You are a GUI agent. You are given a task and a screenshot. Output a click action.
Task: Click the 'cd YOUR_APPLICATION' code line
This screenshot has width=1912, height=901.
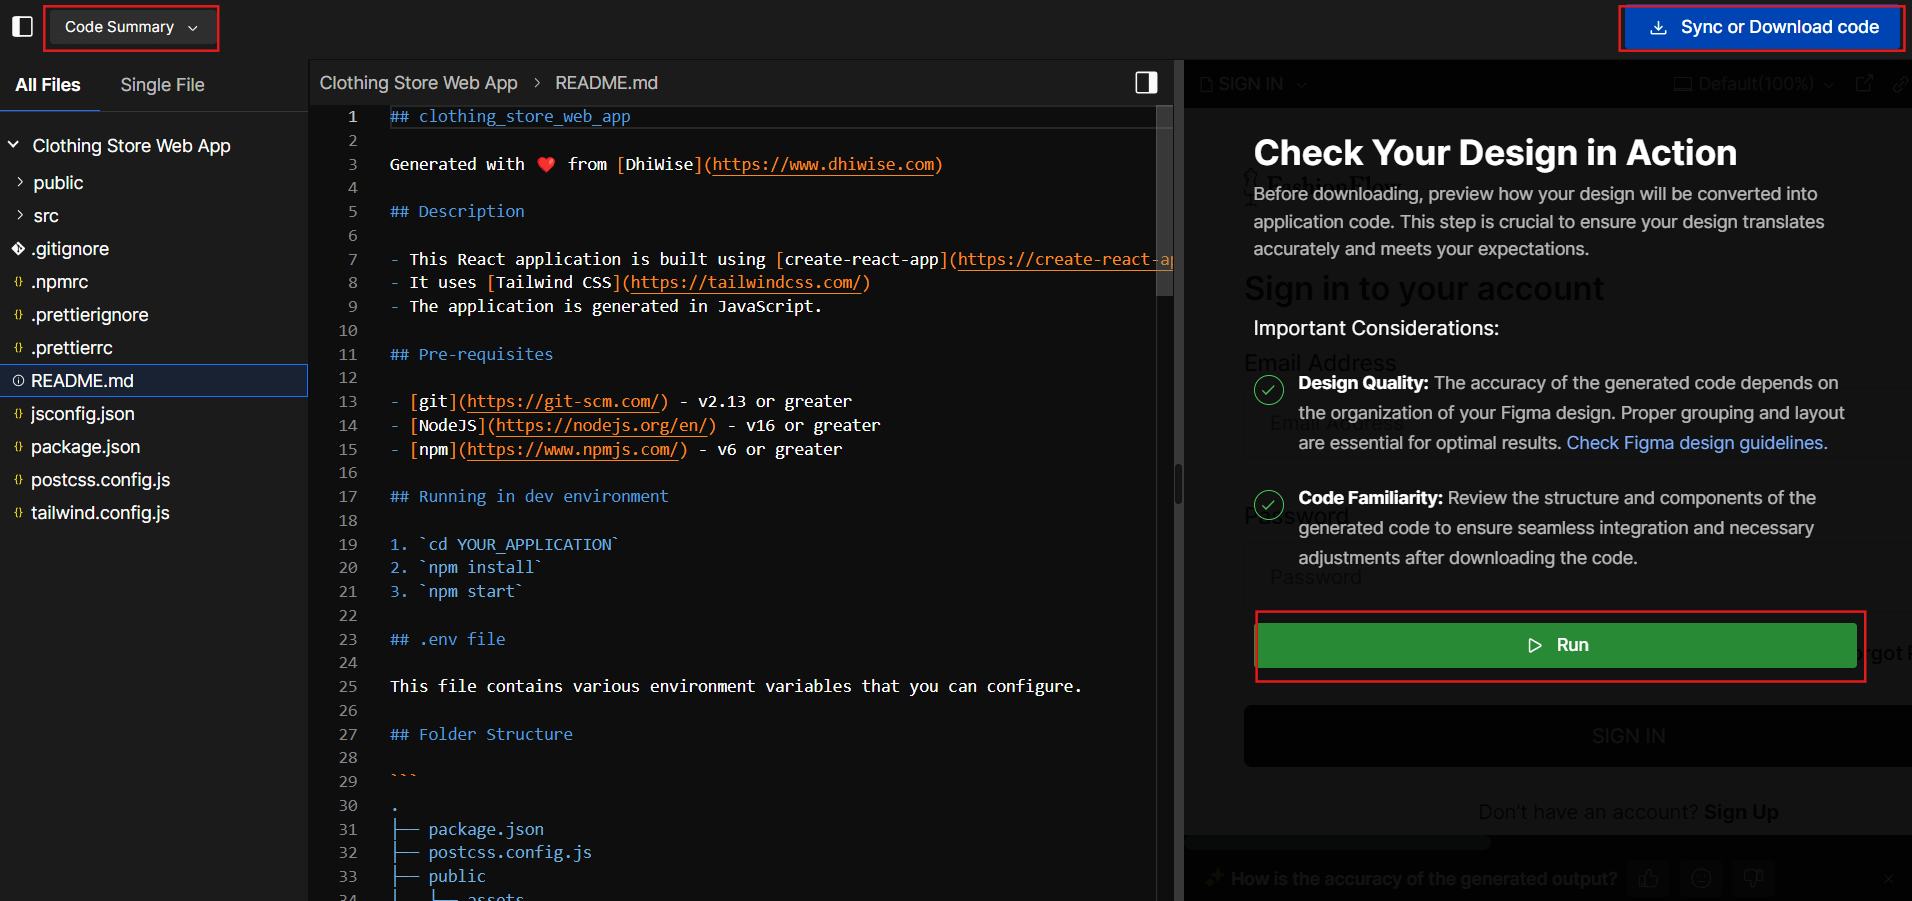tap(504, 544)
